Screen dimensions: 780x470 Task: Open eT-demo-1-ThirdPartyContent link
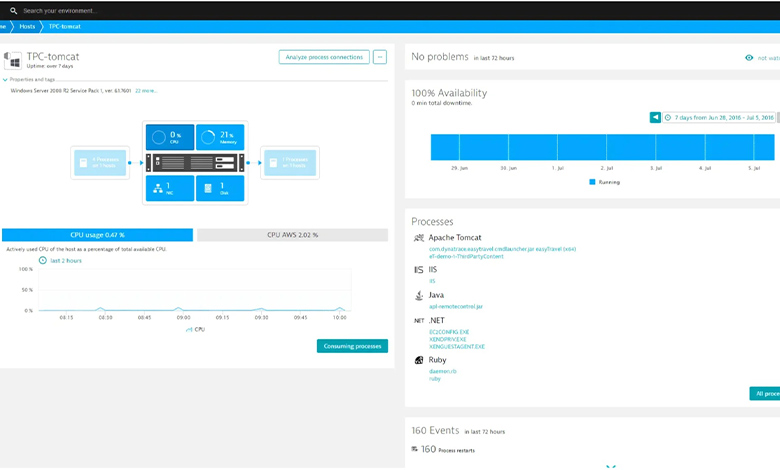tap(466, 257)
